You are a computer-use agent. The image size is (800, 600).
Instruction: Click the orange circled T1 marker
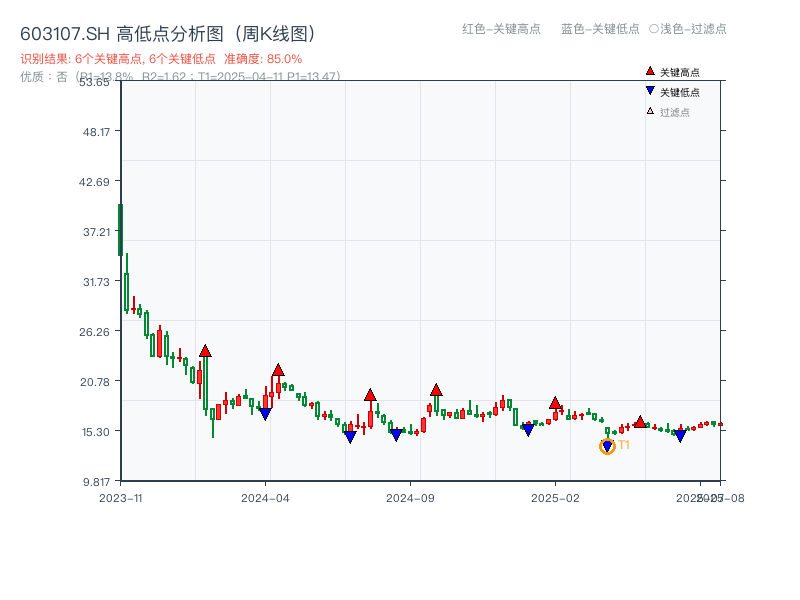[x=607, y=446]
